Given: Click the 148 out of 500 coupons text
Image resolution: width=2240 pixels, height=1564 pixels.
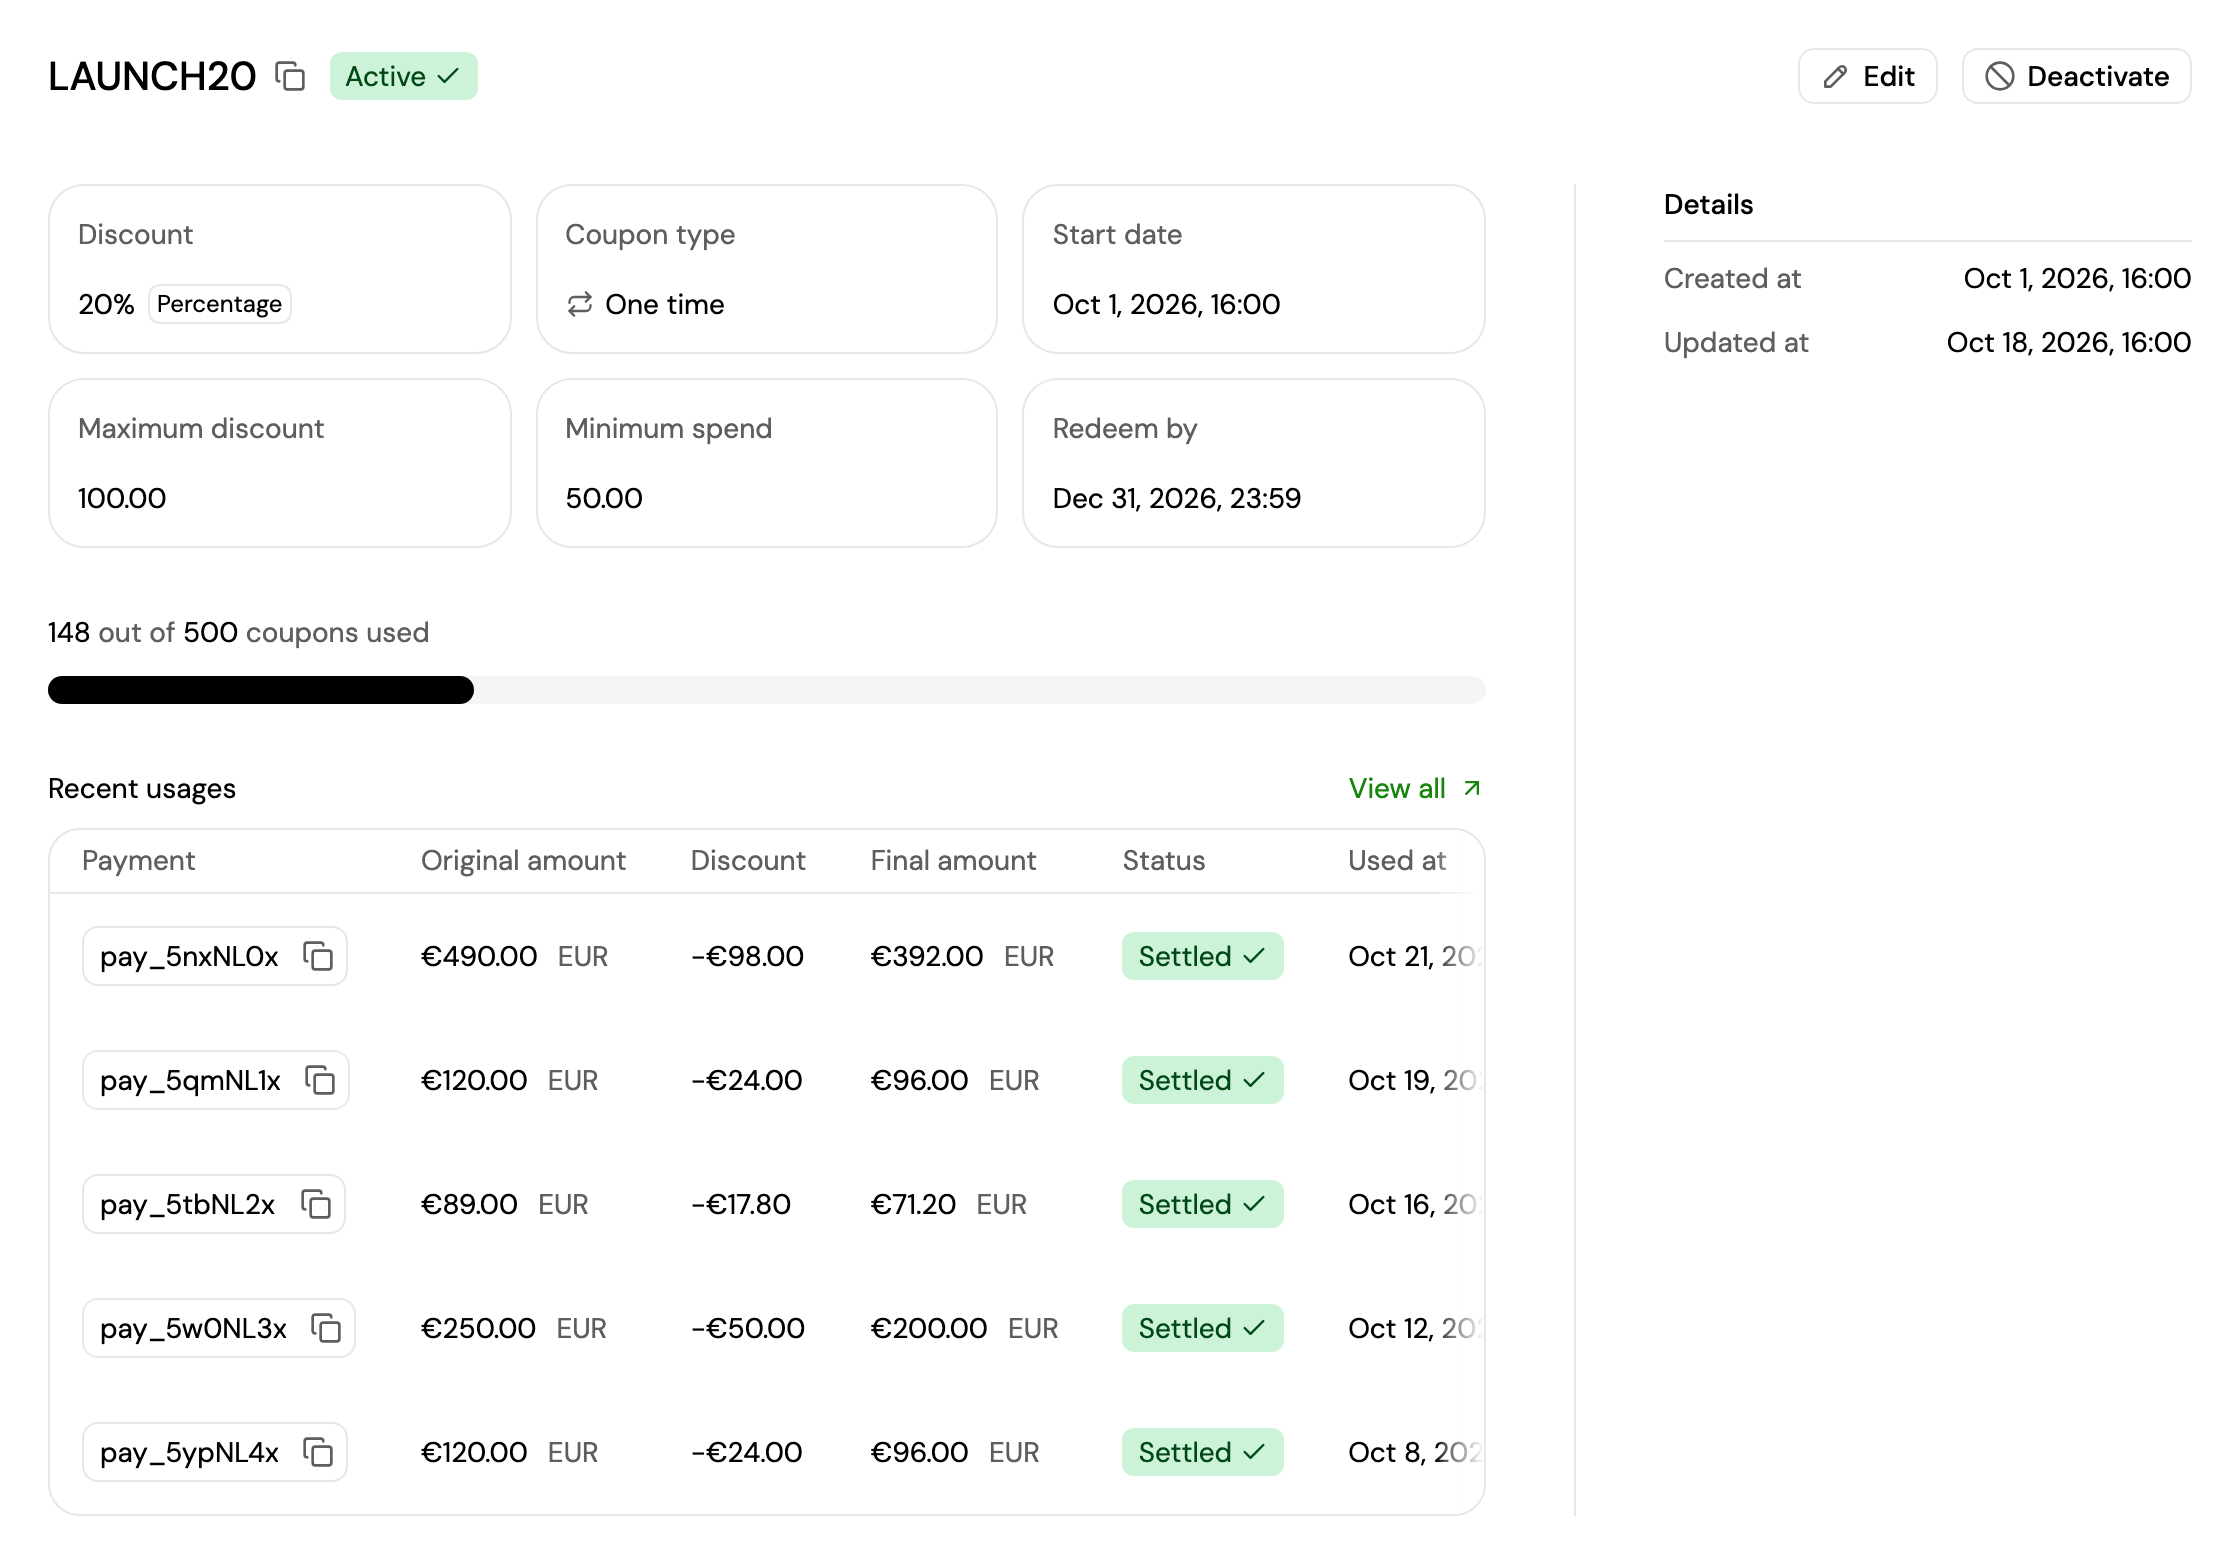Looking at the screenshot, I should pyautogui.click(x=238, y=632).
